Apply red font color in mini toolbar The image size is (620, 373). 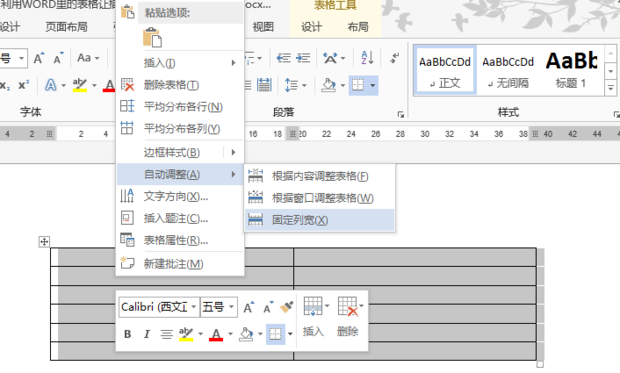(216, 334)
